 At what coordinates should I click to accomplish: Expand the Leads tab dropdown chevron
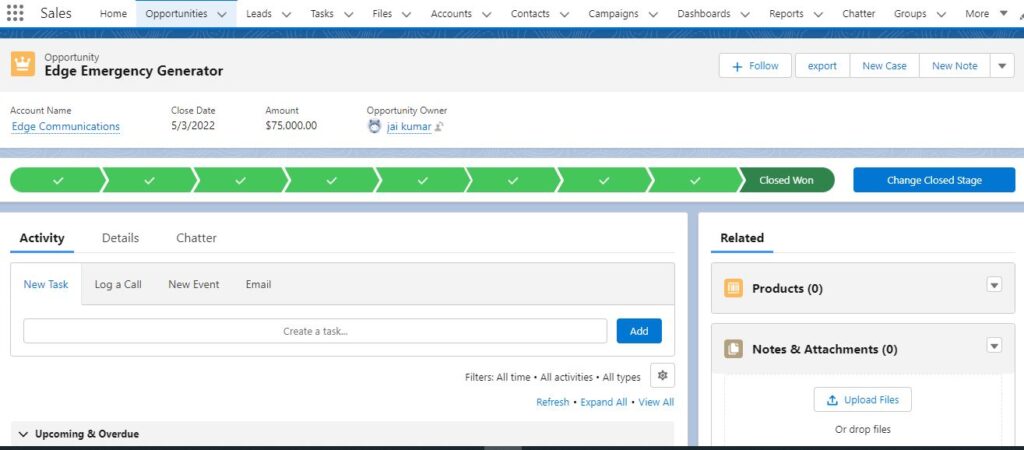pos(285,14)
